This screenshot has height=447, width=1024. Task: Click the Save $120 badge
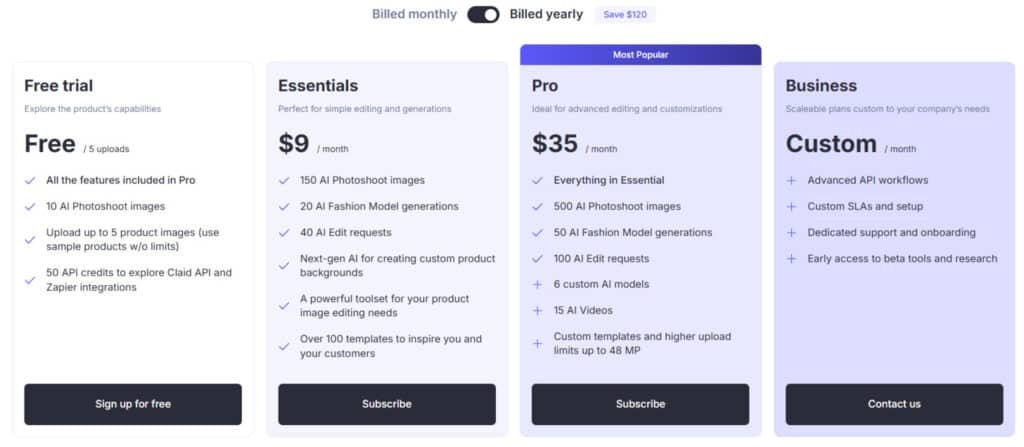pos(625,15)
